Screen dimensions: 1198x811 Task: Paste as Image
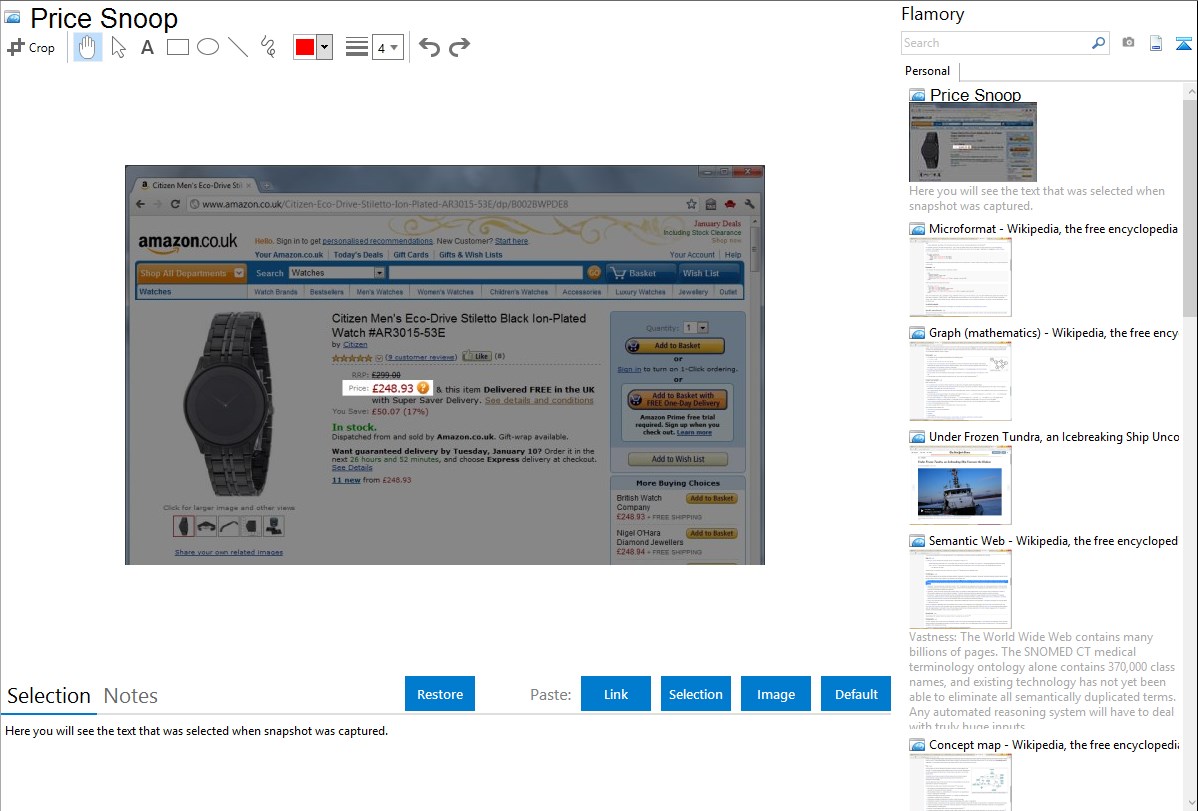(x=775, y=694)
